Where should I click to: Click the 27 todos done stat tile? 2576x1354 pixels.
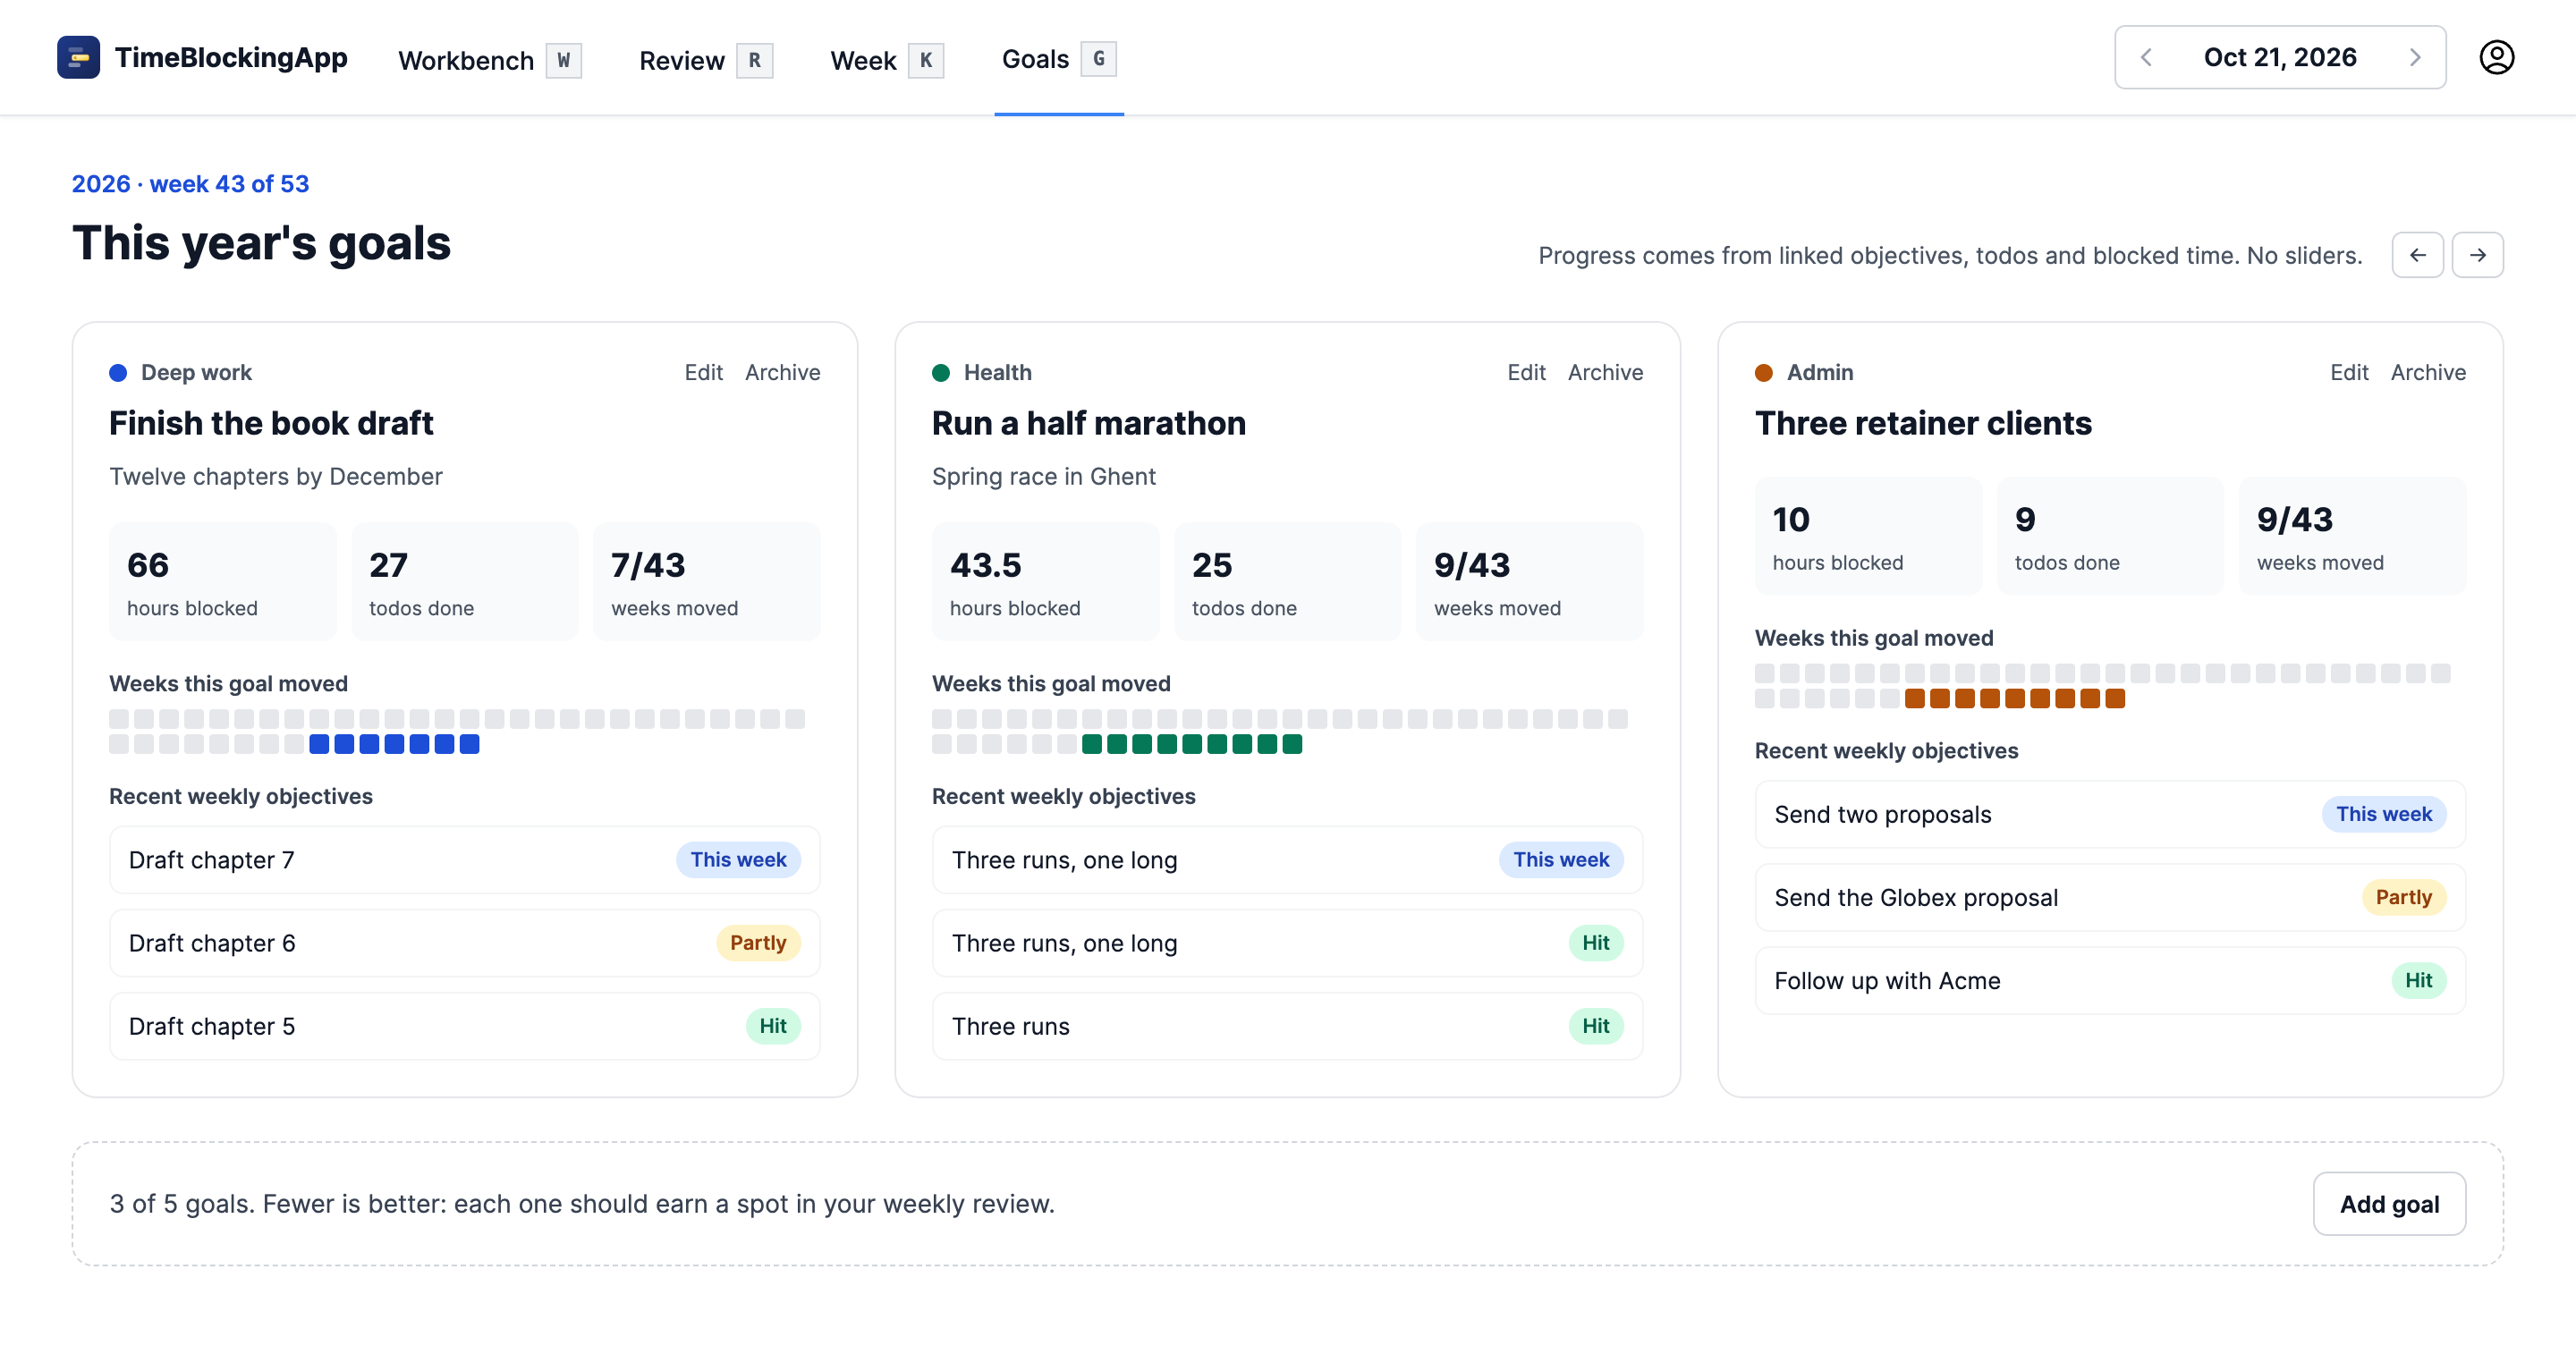[464, 581]
